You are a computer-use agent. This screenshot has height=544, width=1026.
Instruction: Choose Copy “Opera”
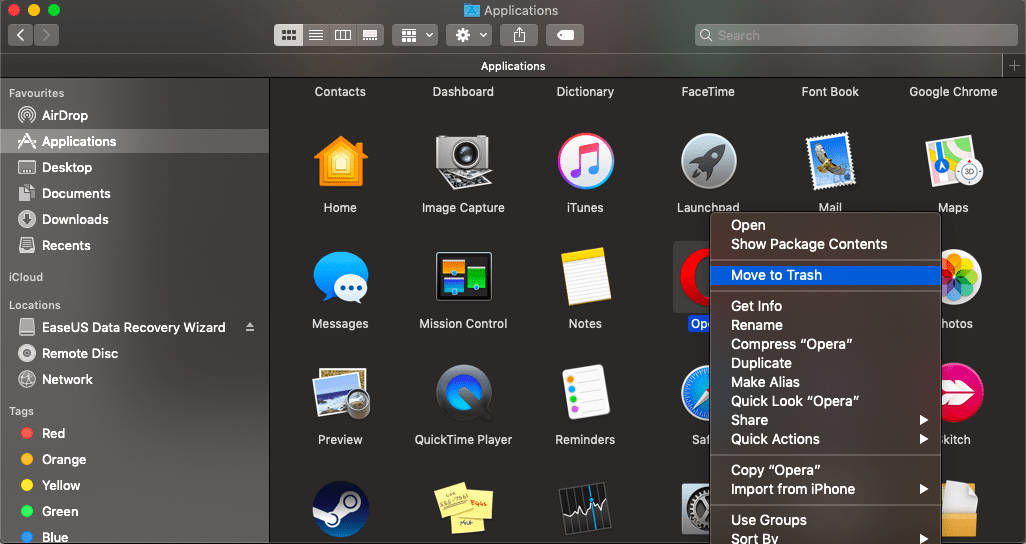coord(825,470)
